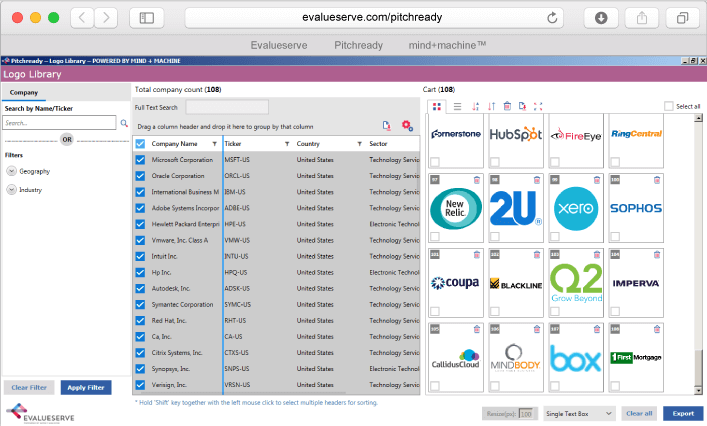Screen dimensions: 707x426
Task: Remove 2U logo from cart
Action: tap(537, 180)
